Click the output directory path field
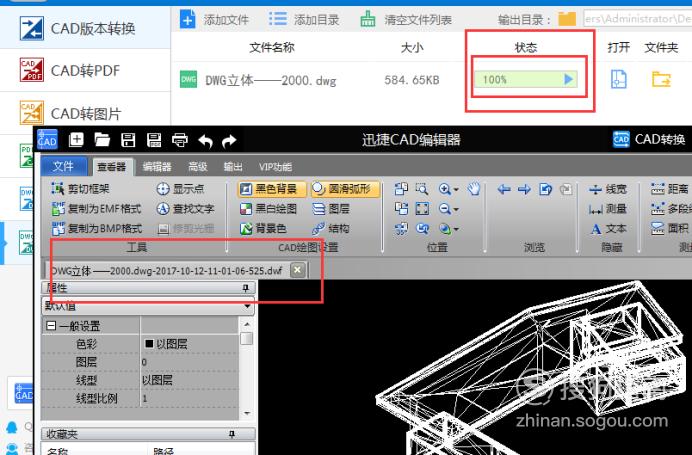Screen dimensions: 692x455 click(x=637, y=19)
